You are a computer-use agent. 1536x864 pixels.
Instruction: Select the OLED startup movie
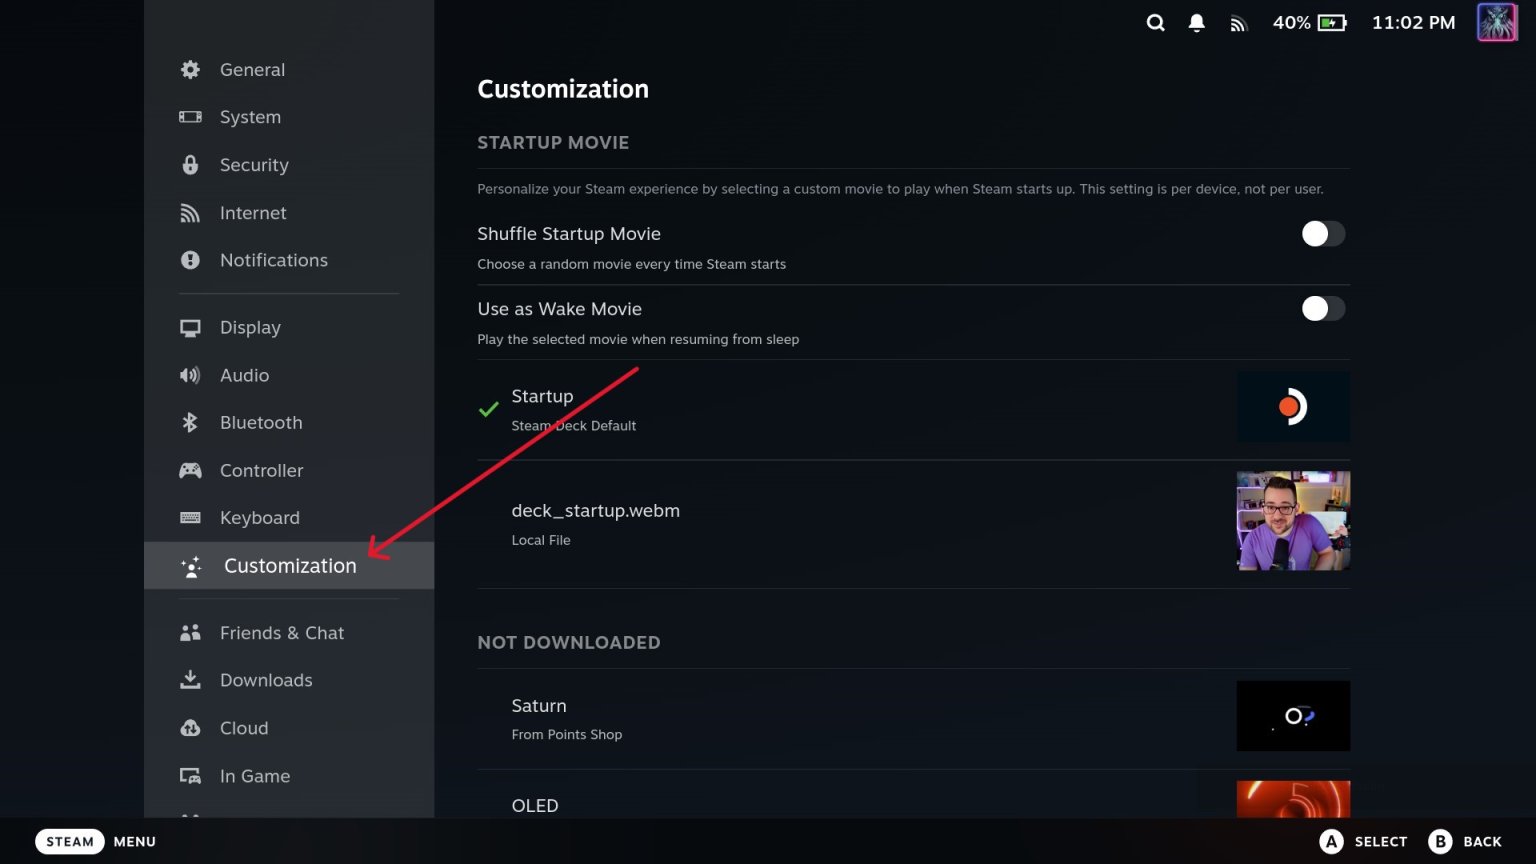(913, 794)
